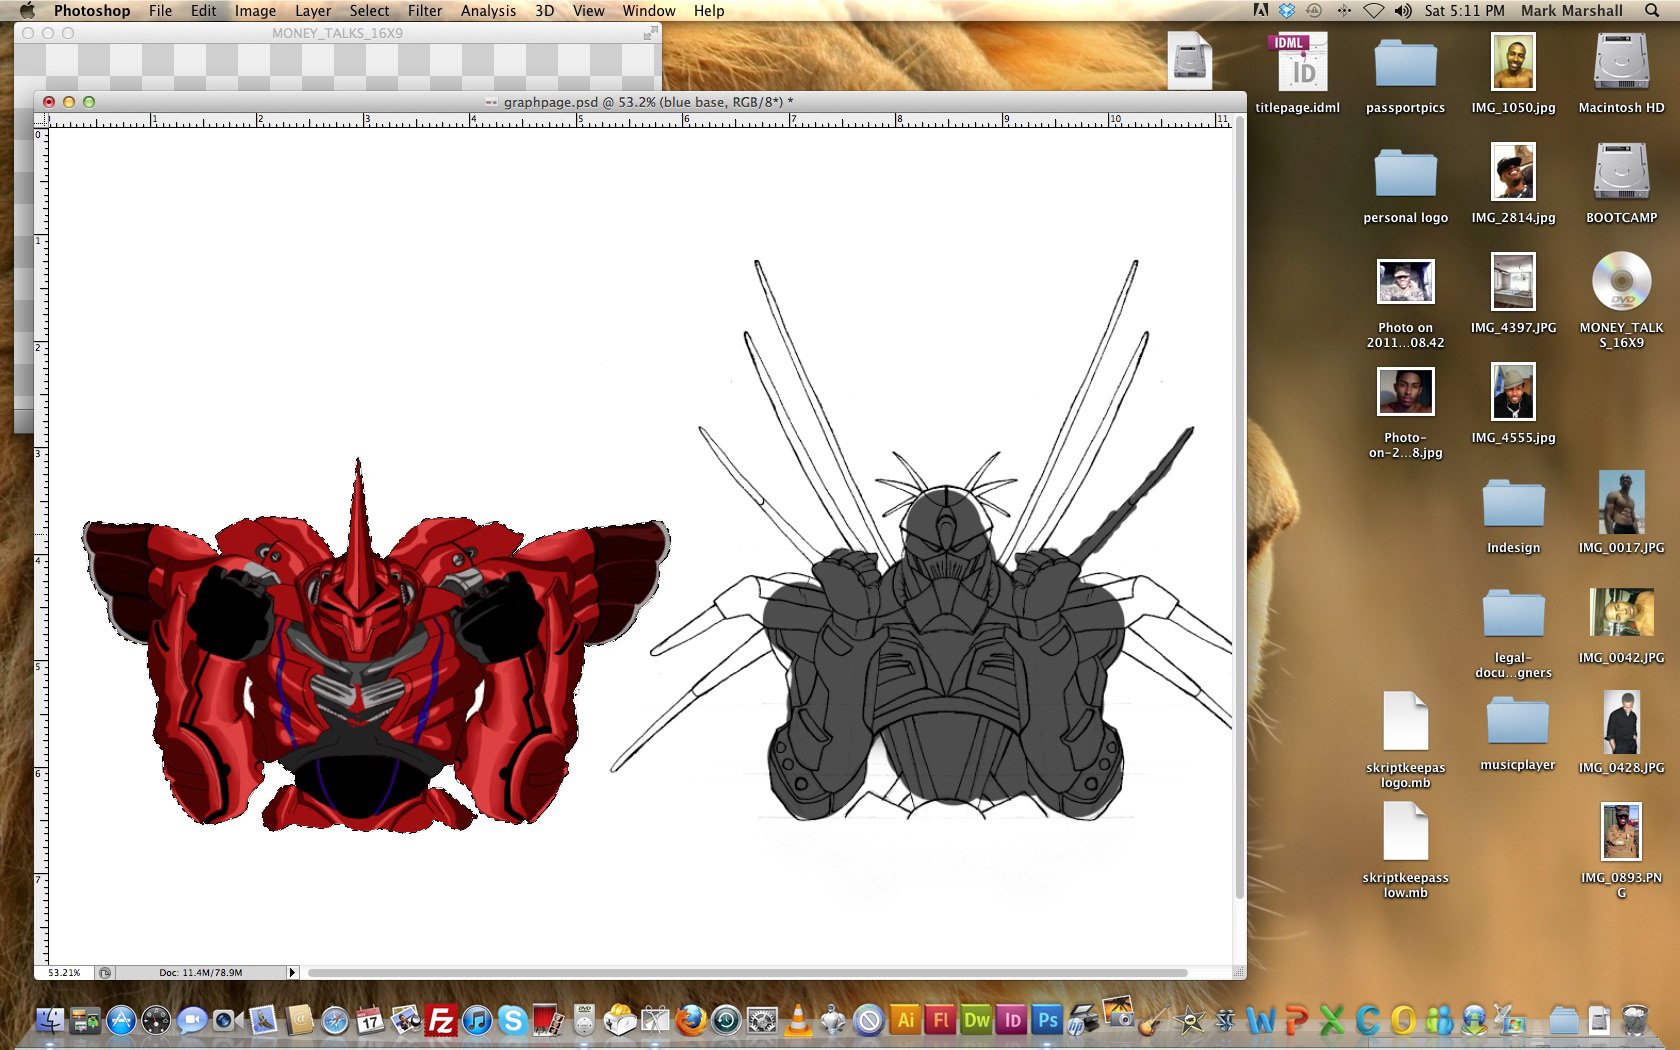Open the Window menu
1680x1050 pixels.
coord(649,11)
